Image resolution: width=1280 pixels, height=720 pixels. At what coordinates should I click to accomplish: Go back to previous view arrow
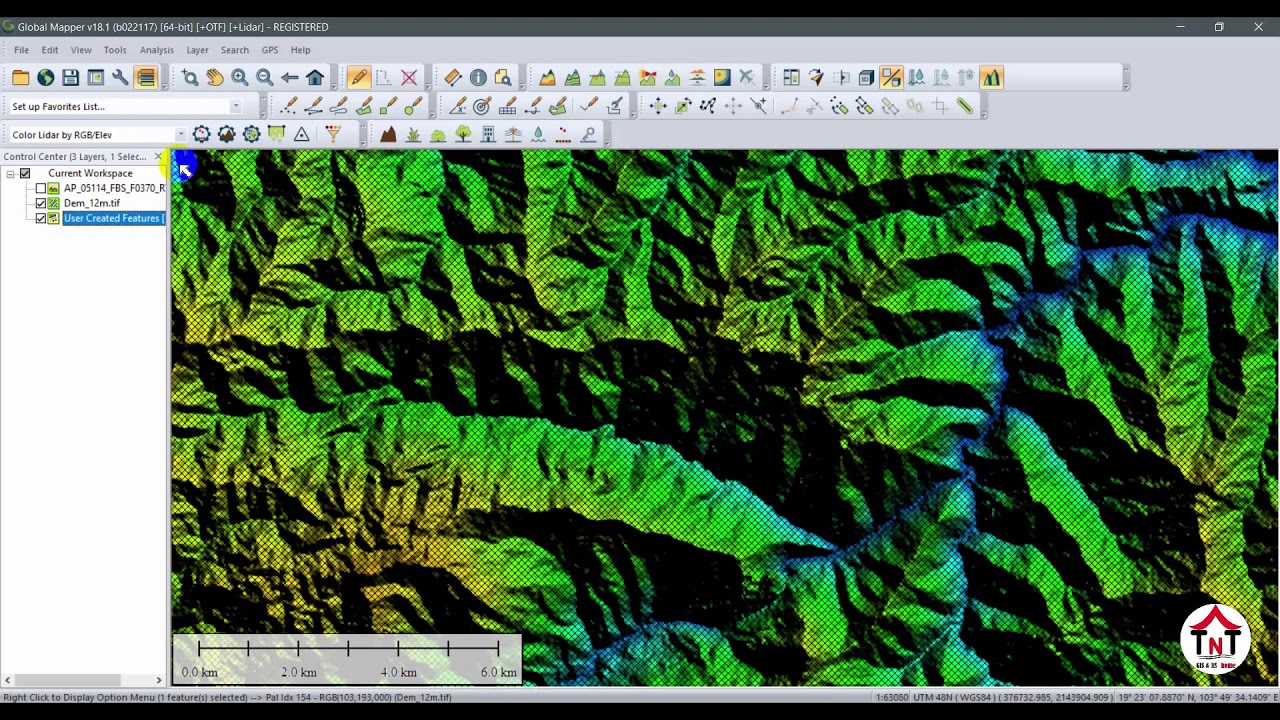pos(290,78)
